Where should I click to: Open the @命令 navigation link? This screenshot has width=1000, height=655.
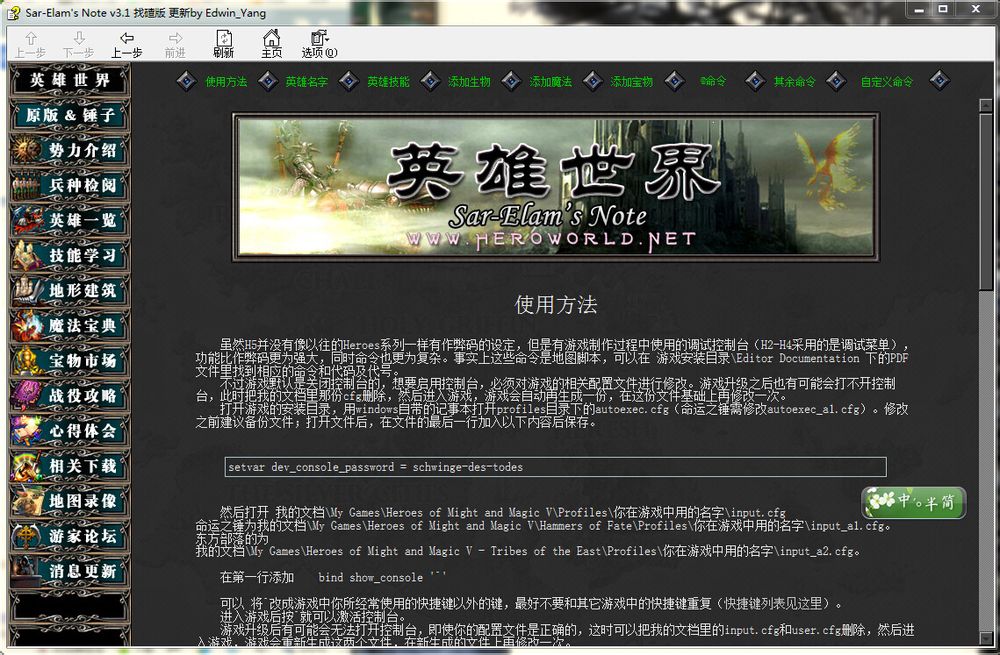[x=712, y=81]
